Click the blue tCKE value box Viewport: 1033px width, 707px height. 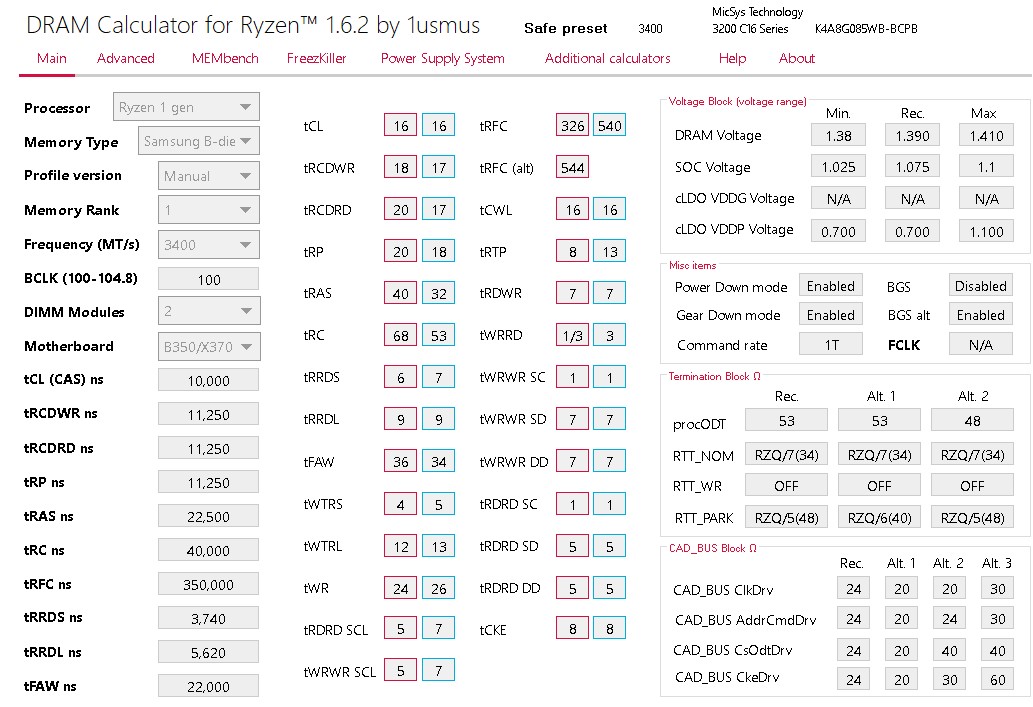click(610, 629)
